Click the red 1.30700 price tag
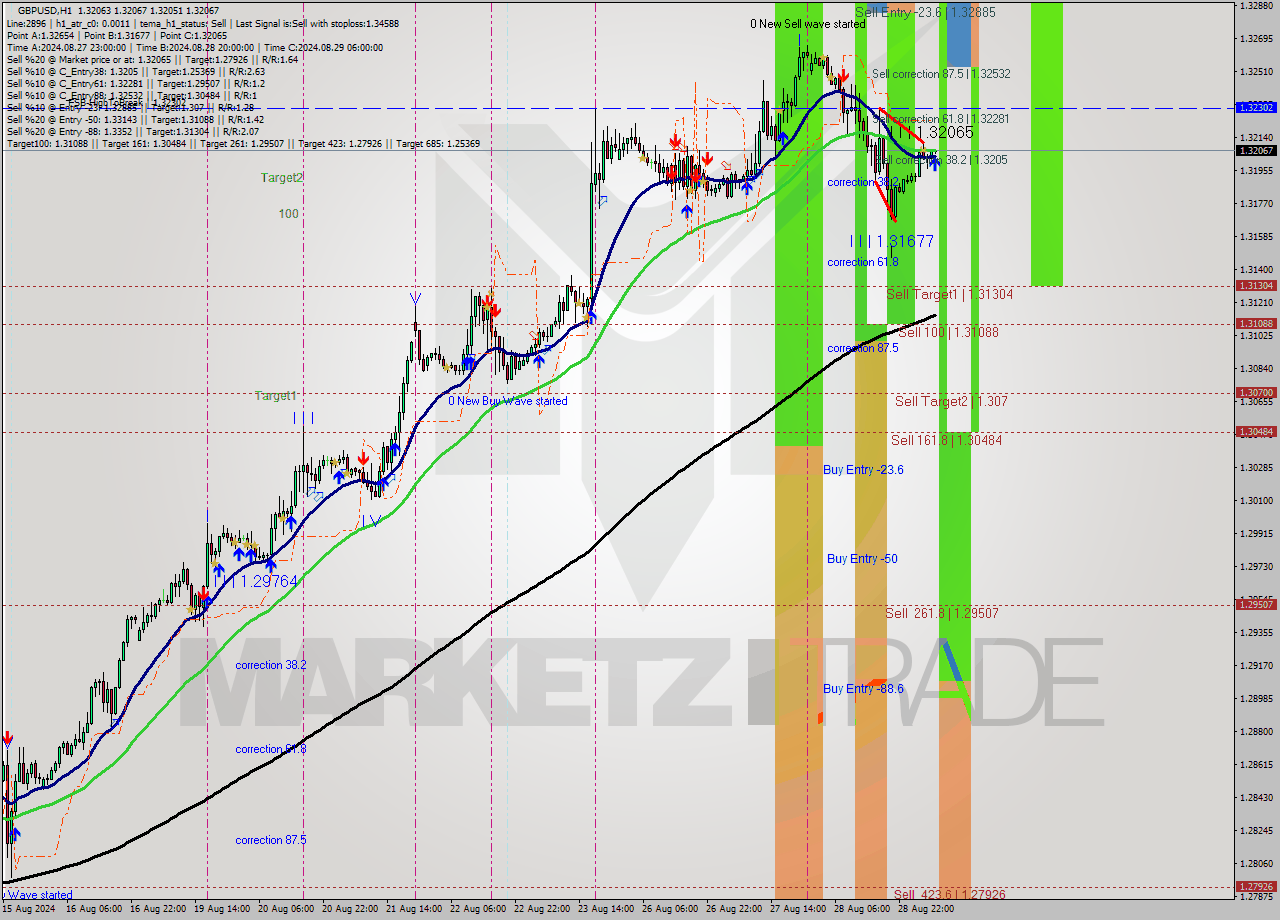 [x=1255, y=393]
